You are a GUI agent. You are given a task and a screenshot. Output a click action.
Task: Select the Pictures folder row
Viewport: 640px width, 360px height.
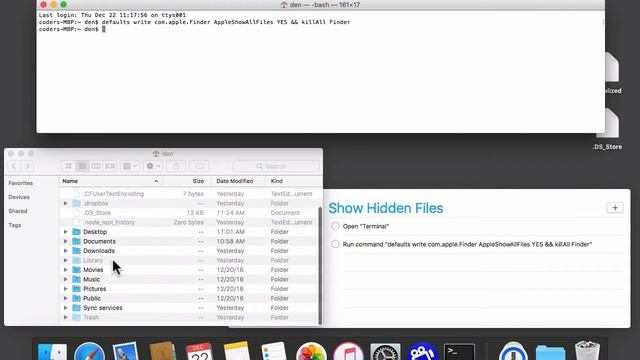pyautogui.click(x=188, y=289)
